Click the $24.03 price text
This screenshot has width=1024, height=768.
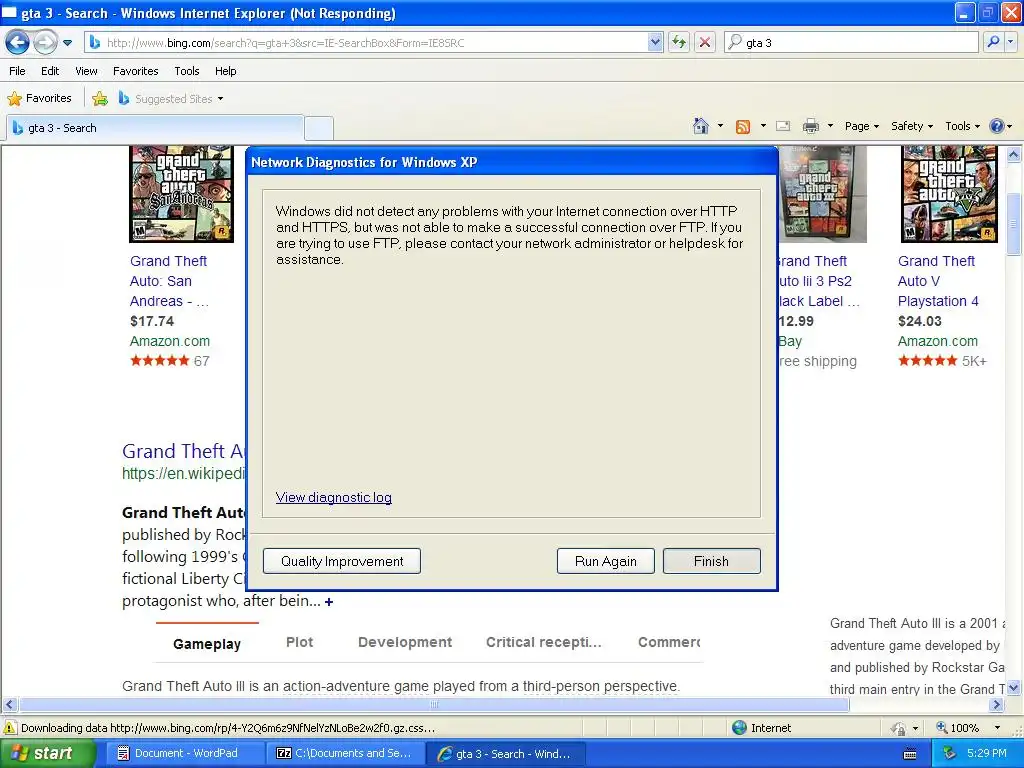[920, 321]
